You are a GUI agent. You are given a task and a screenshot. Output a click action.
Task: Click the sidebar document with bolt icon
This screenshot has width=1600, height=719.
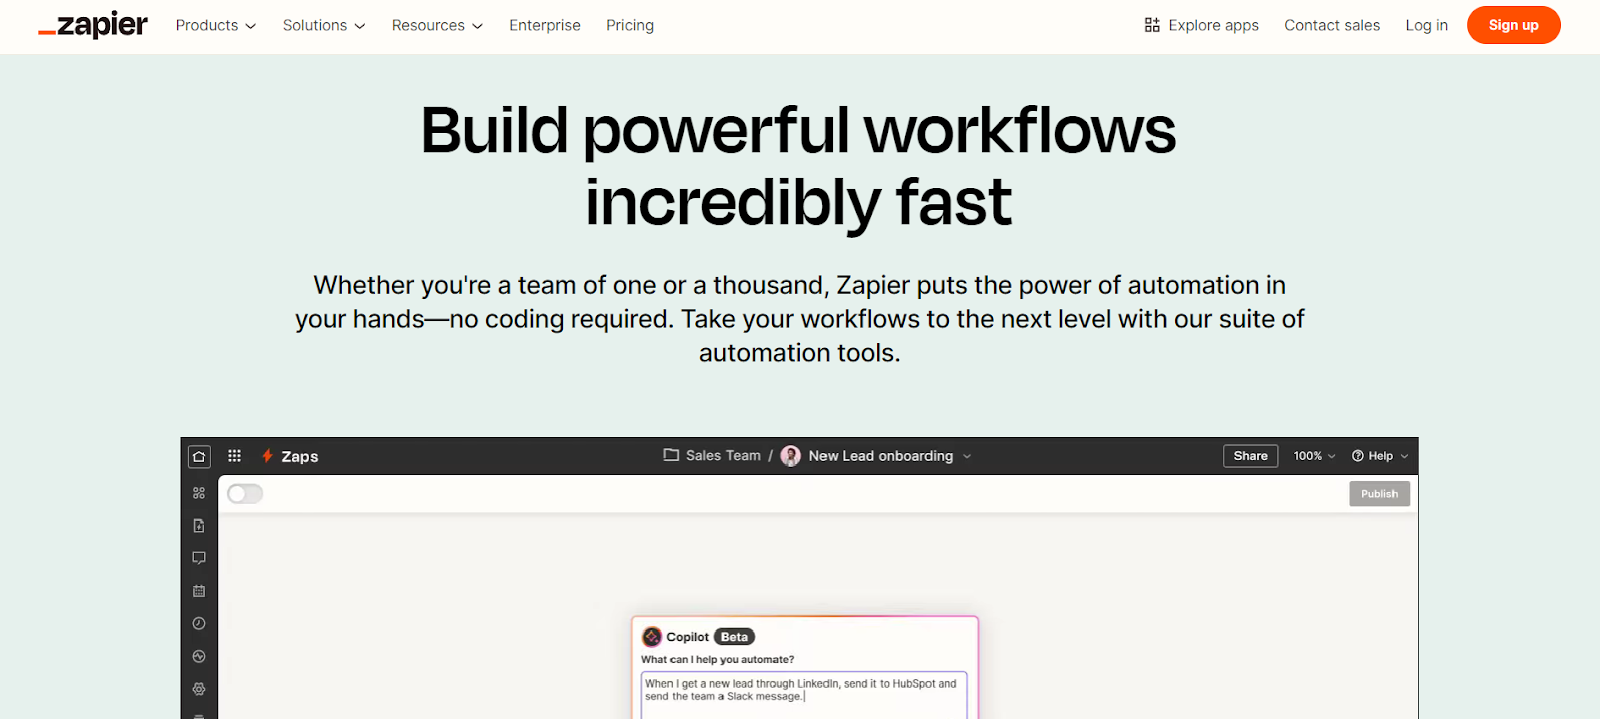[x=199, y=526]
